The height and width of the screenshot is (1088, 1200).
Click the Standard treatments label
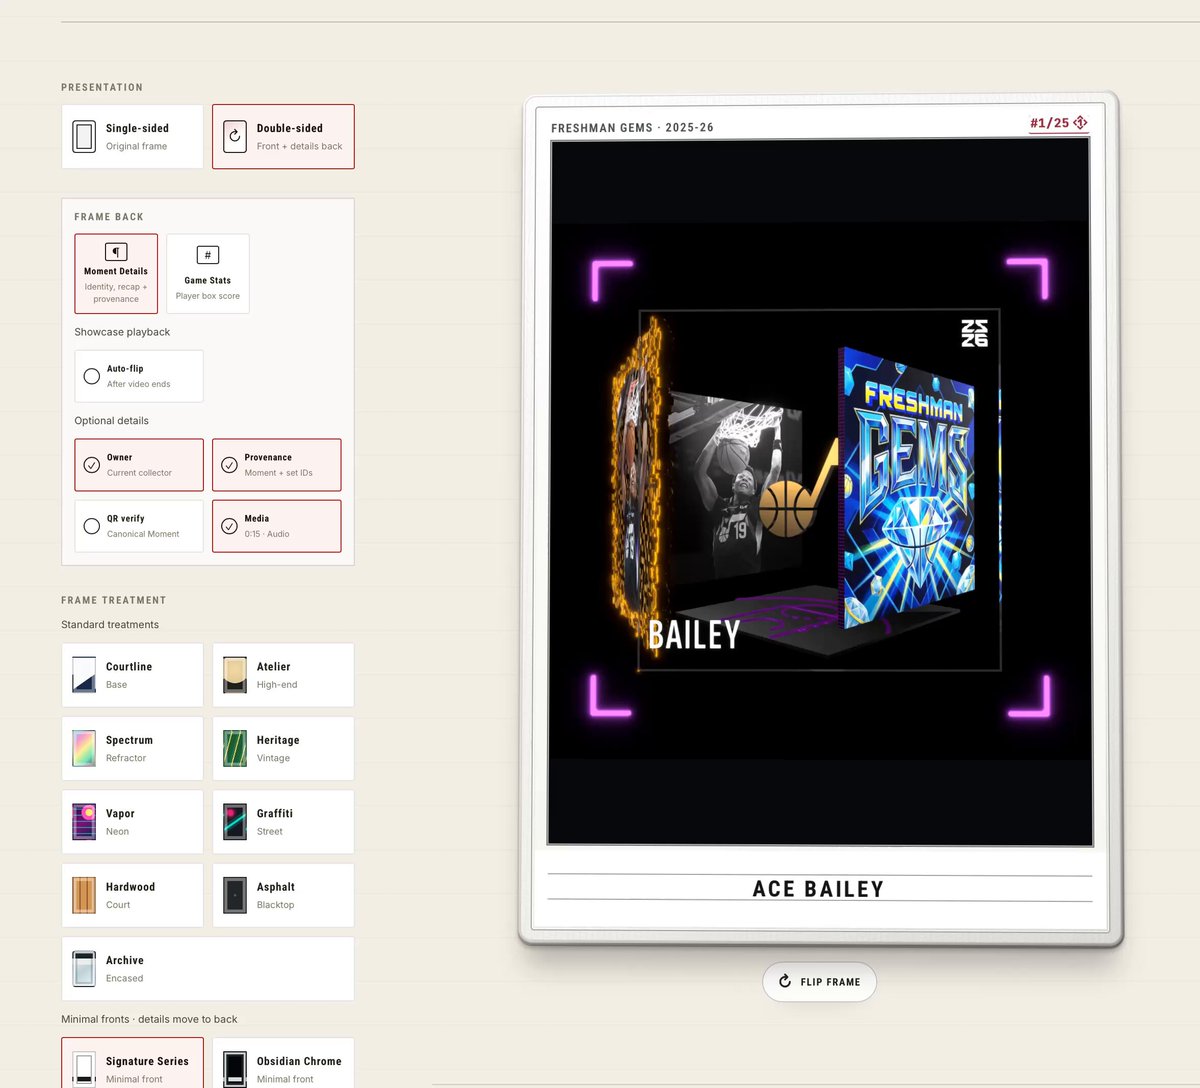tap(110, 625)
